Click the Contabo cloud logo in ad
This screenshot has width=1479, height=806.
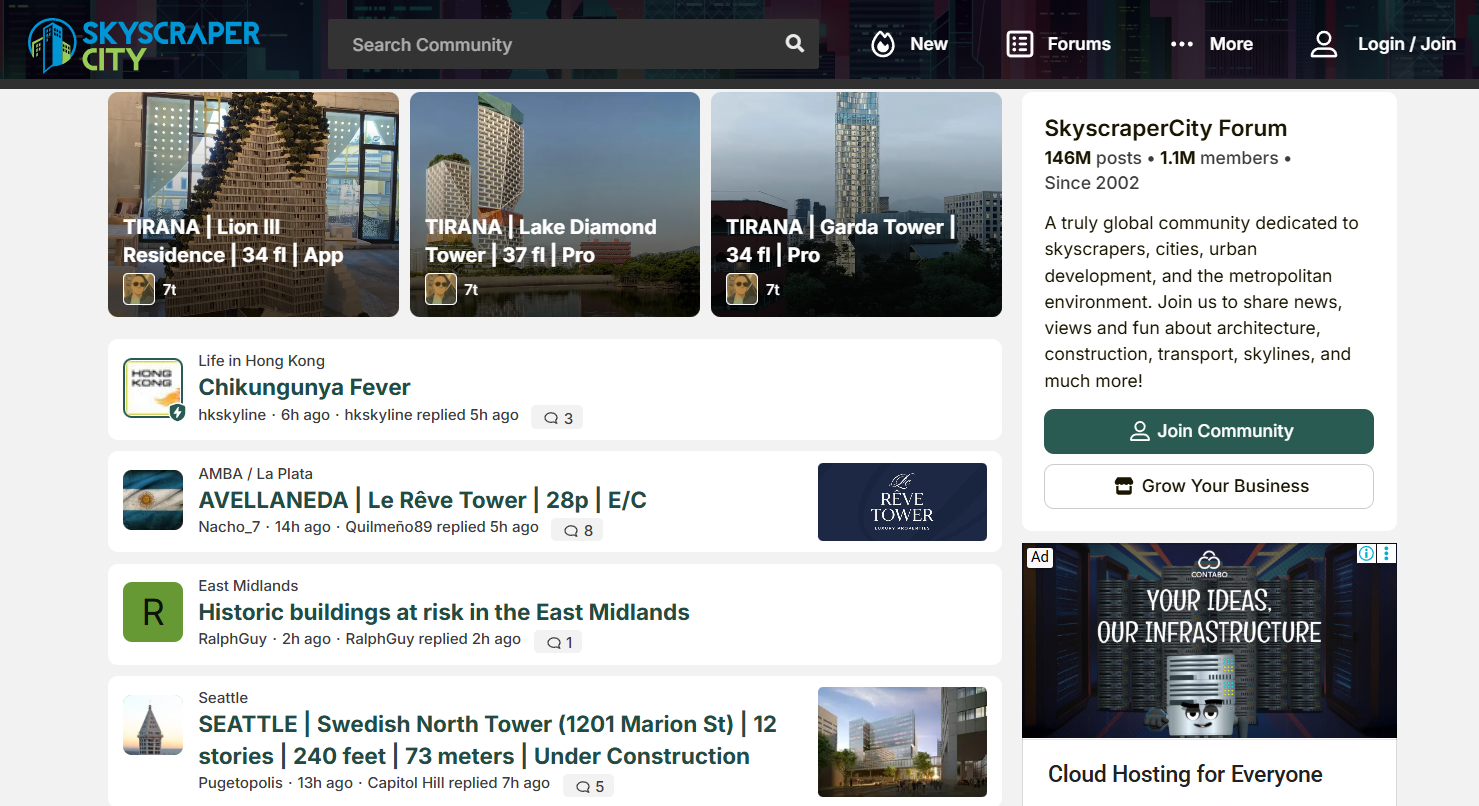(x=1209, y=564)
